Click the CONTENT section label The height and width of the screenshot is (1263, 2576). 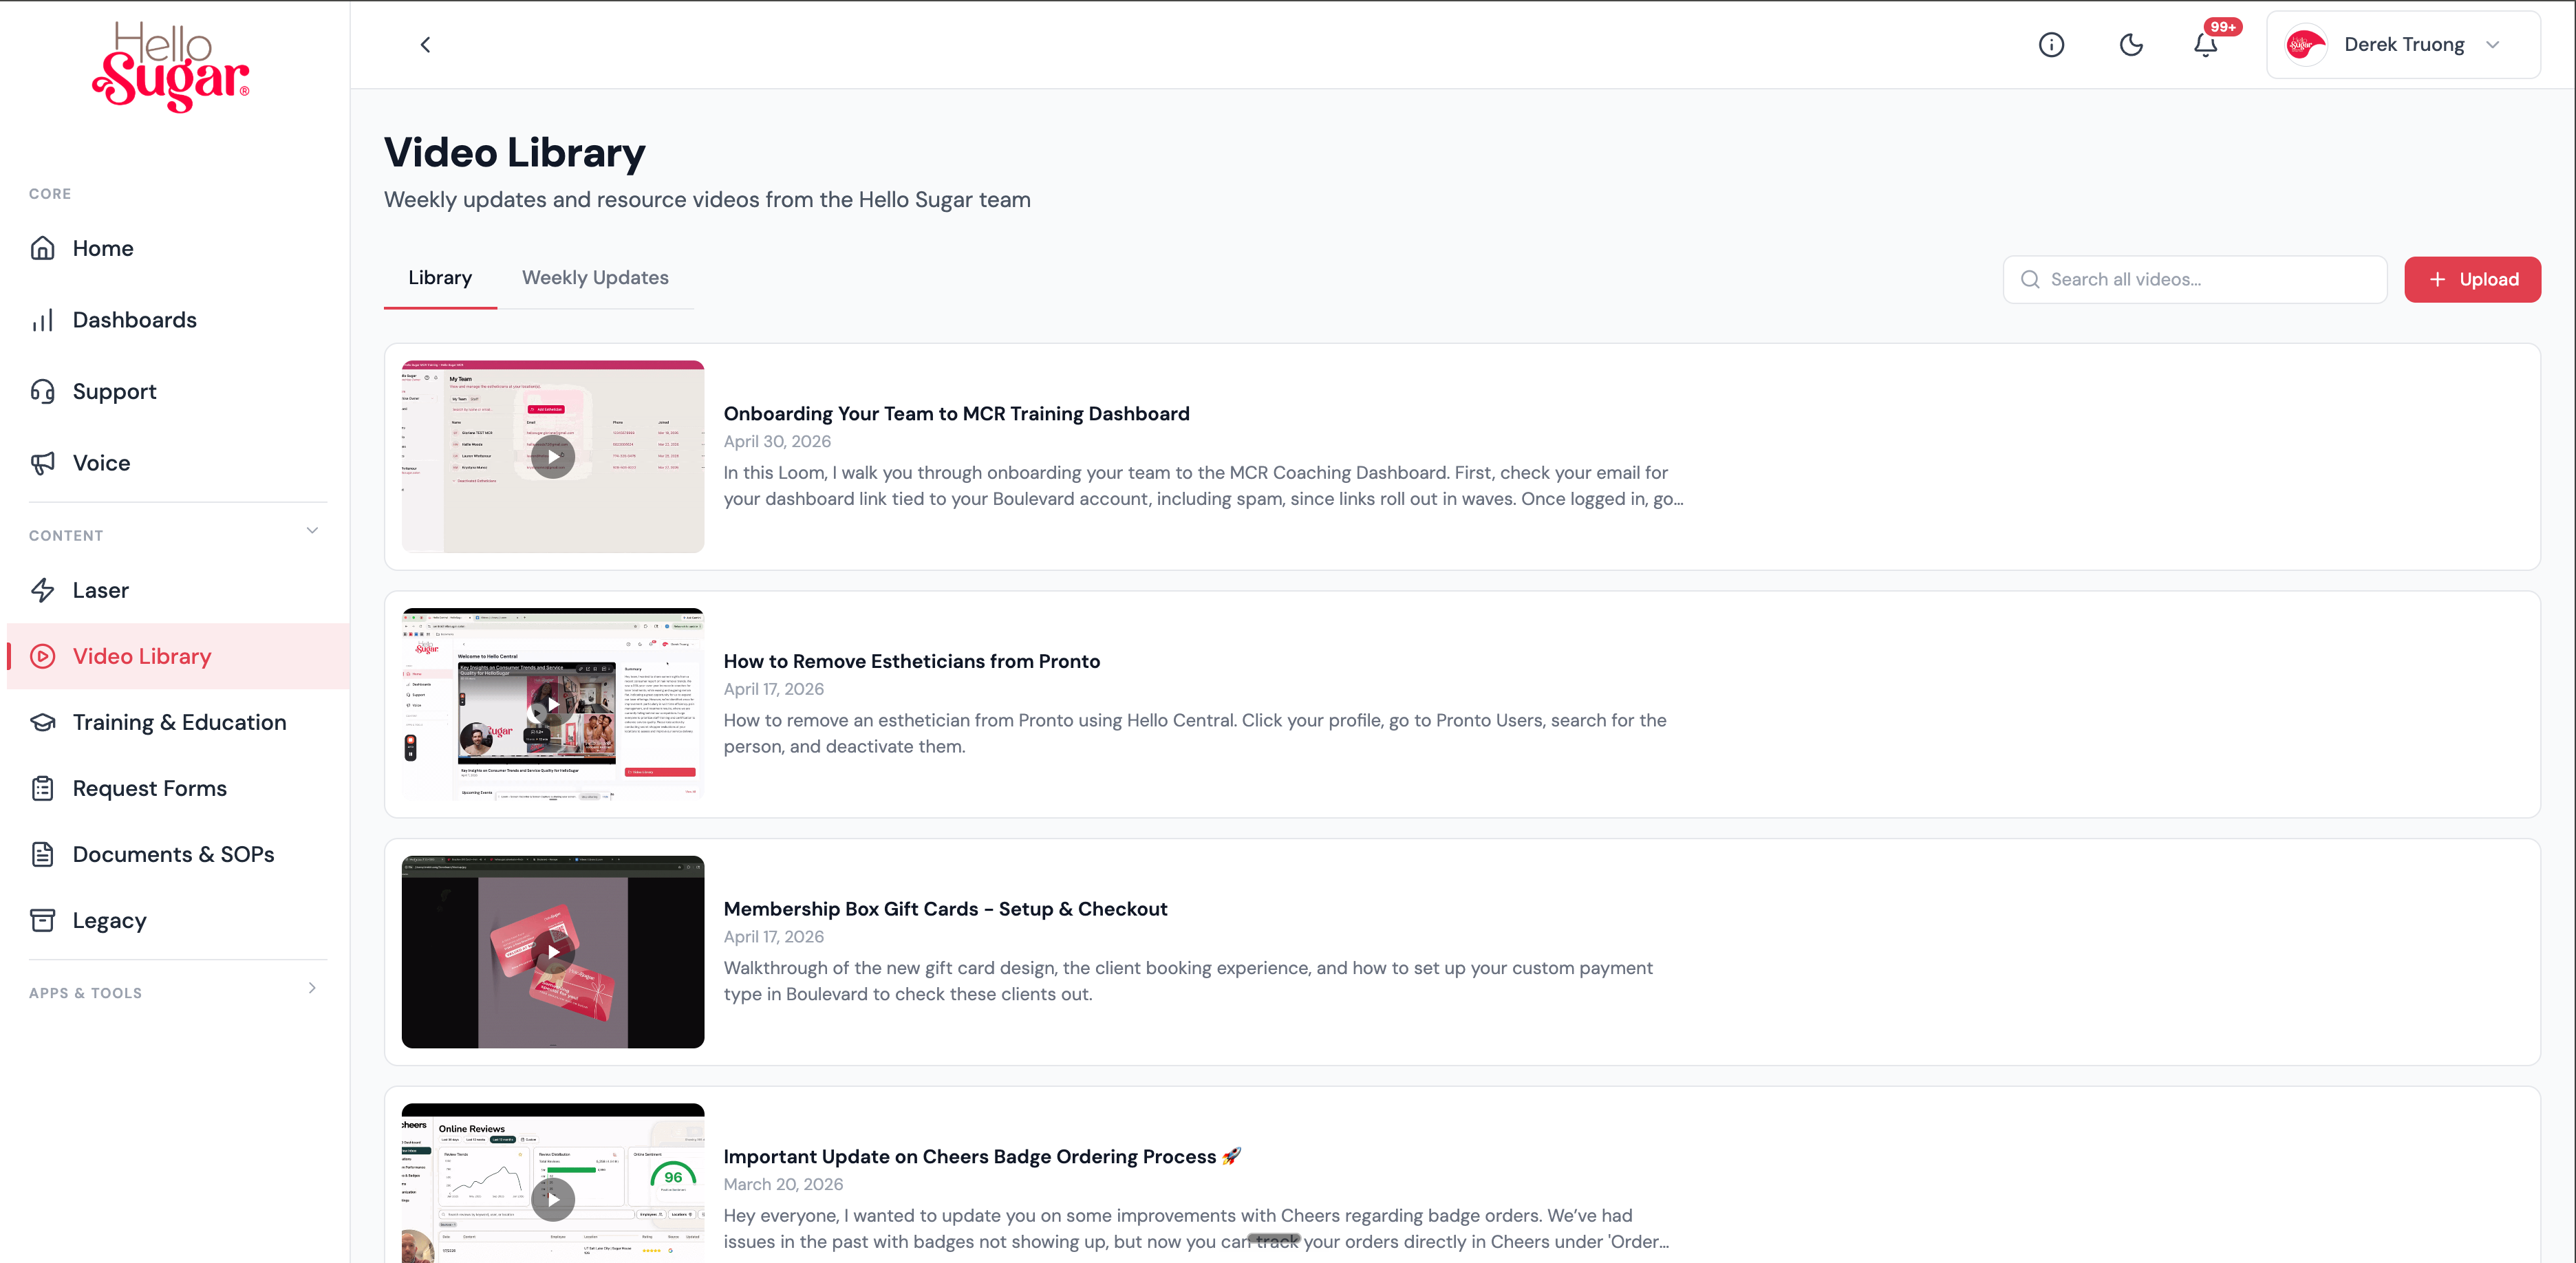[x=66, y=536]
